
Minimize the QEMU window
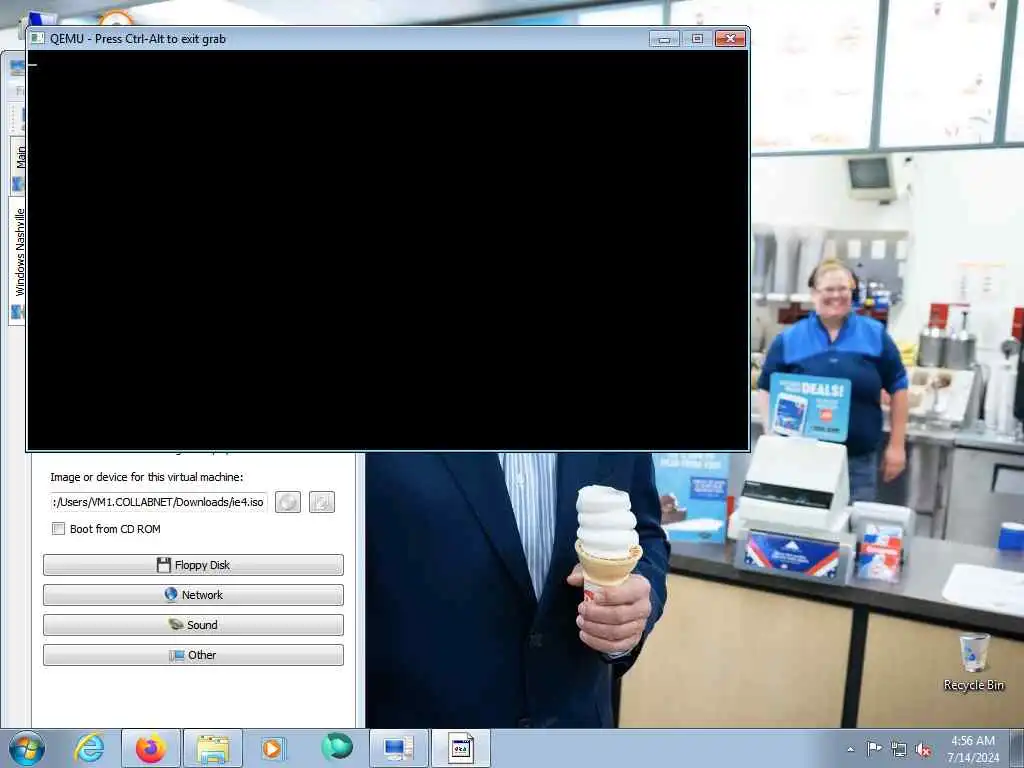click(x=664, y=39)
